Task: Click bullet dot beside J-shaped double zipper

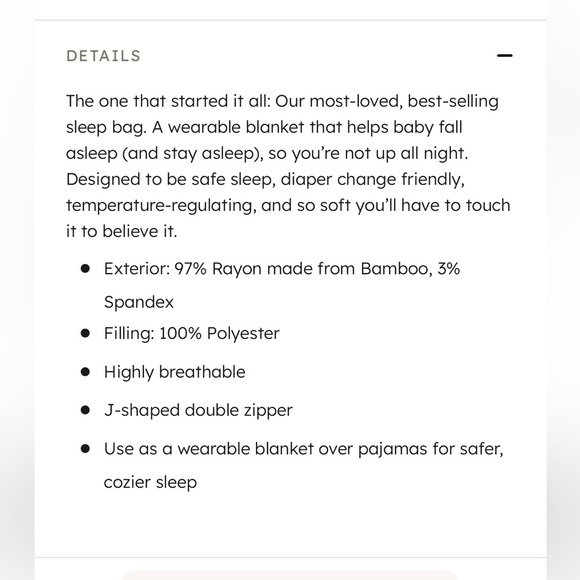Action: 85,410
